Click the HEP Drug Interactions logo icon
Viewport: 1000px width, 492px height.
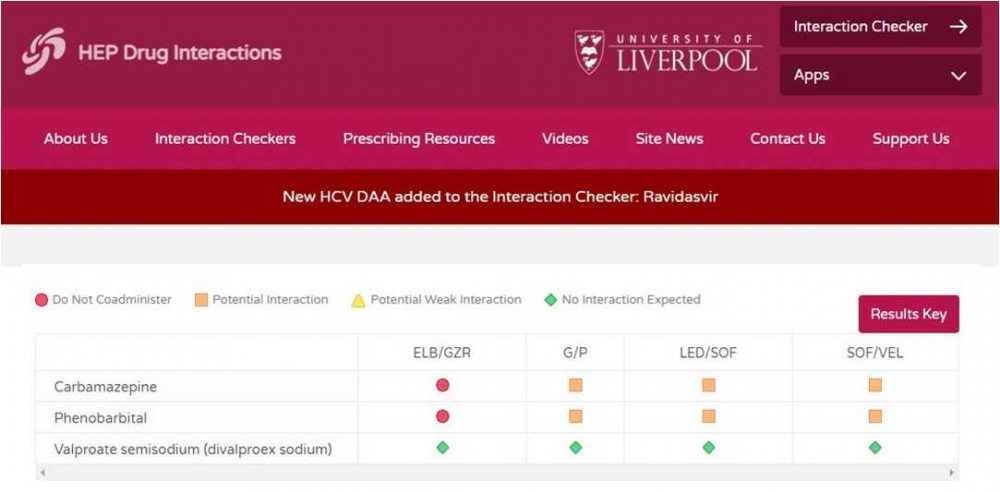click(x=44, y=51)
